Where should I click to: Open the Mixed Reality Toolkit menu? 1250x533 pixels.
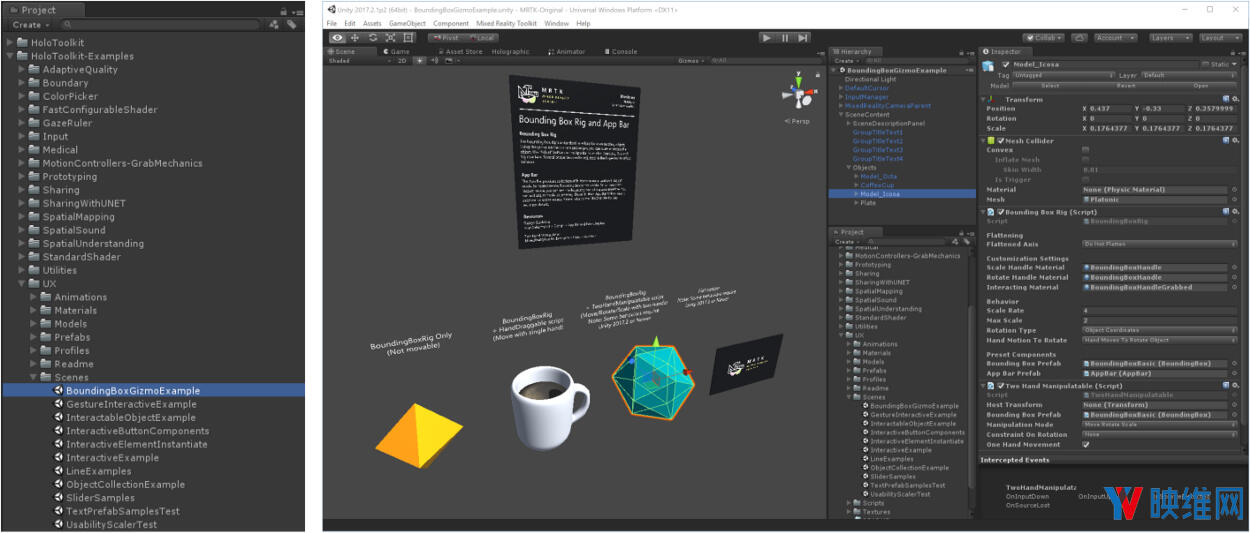507,23
